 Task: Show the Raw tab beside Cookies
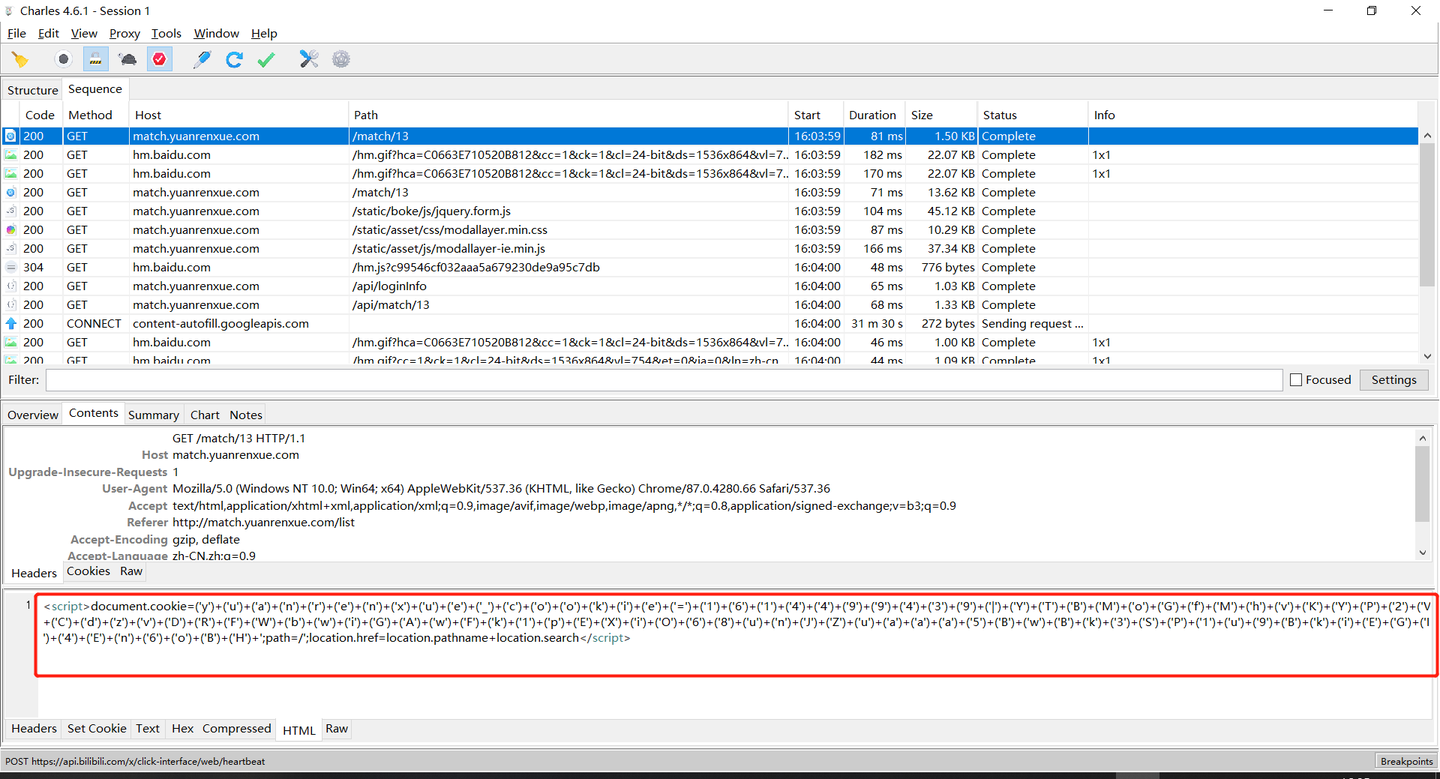(x=131, y=571)
